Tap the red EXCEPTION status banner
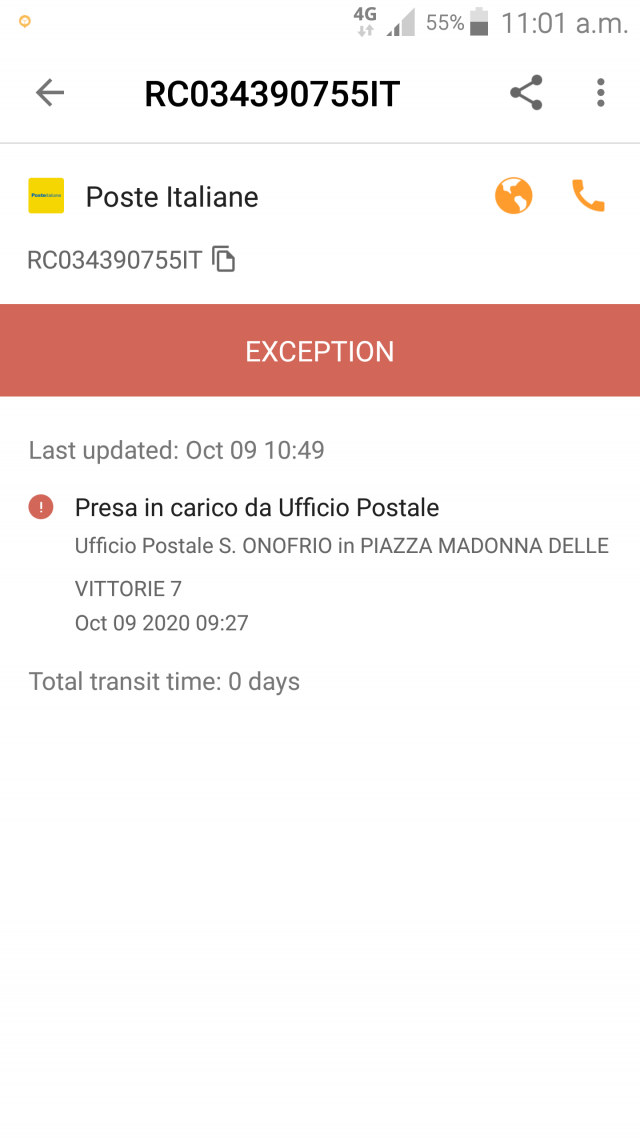The image size is (640, 1138). 320,351
